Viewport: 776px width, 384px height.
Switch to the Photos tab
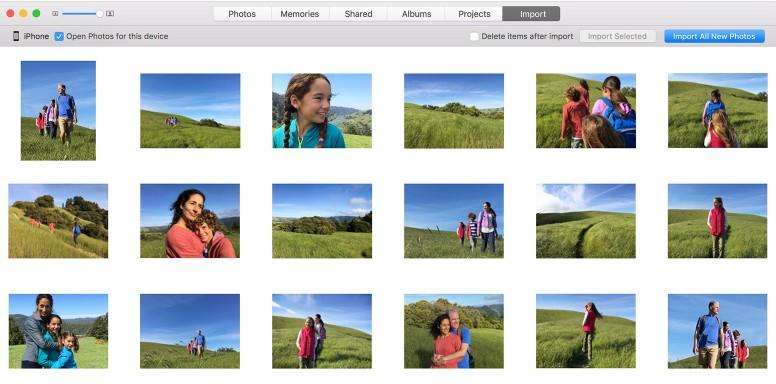pyautogui.click(x=242, y=14)
